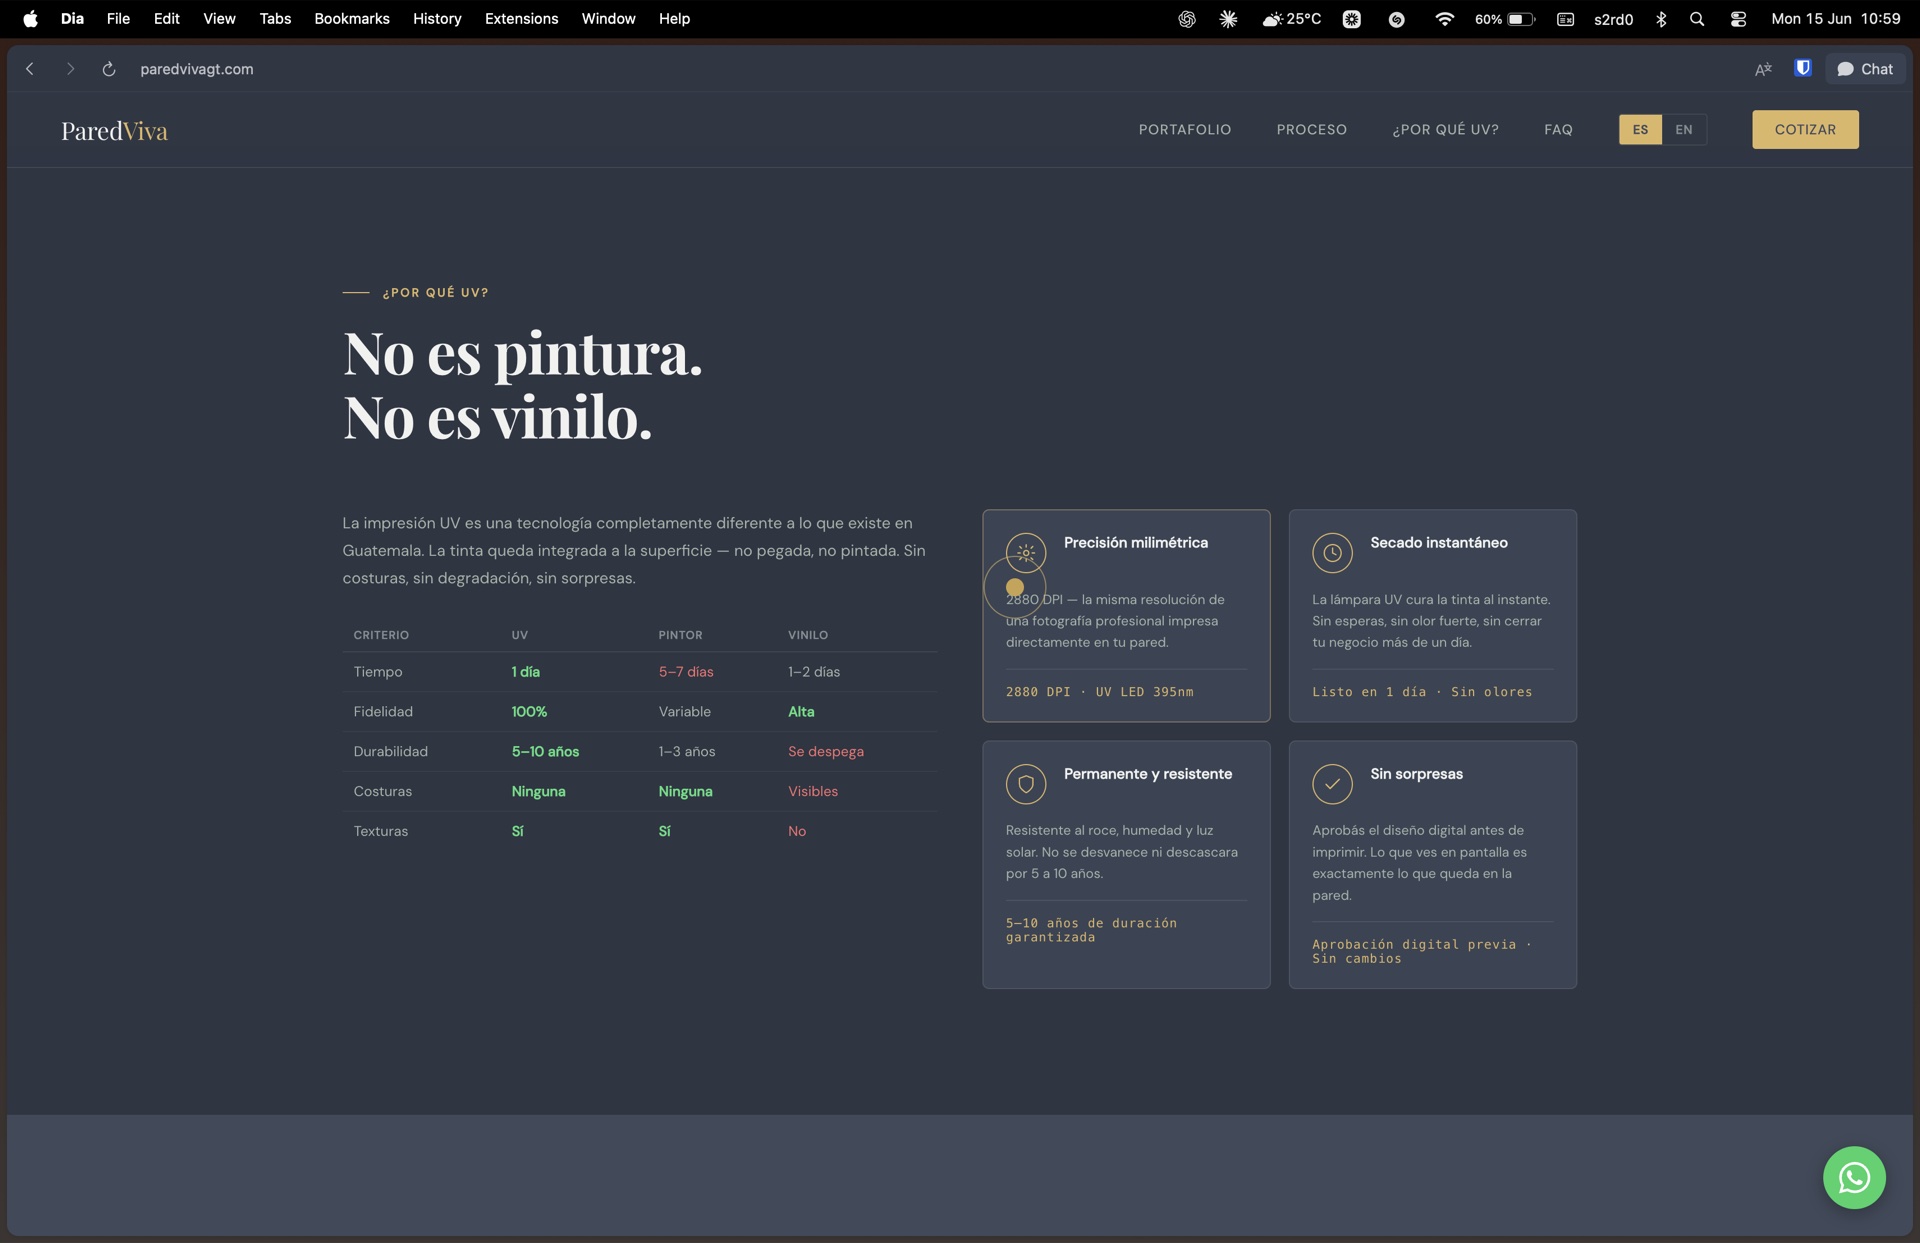This screenshot has width=1920, height=1243.
Task: Open the Bitwarden shield extension
Action: click(1803, 68)
